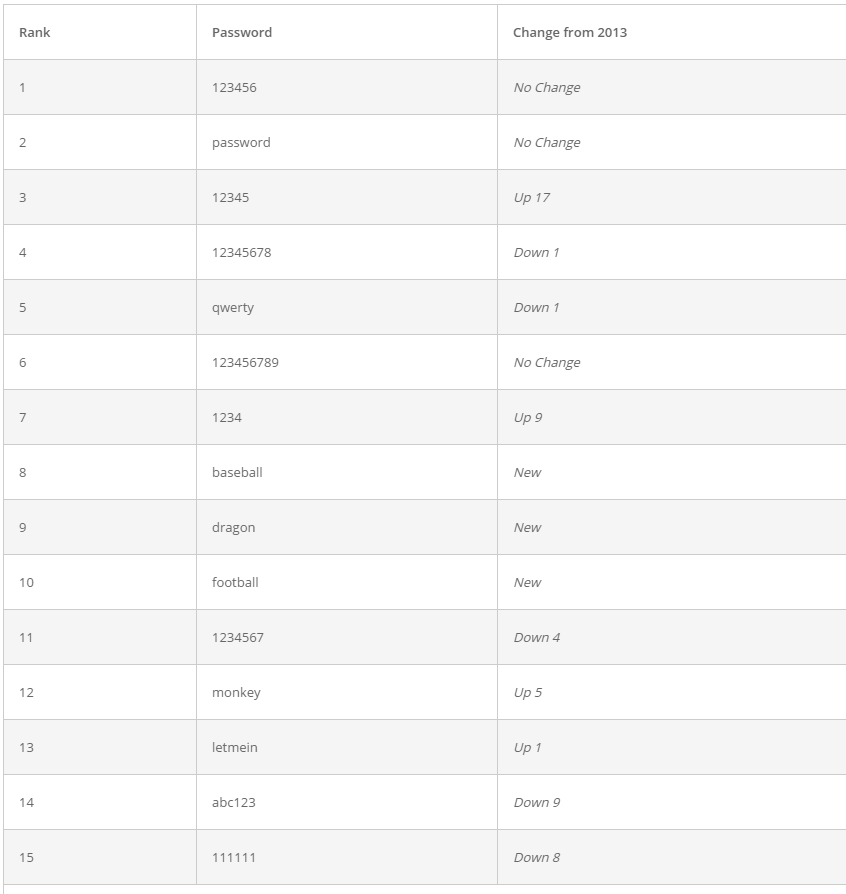Select the 123456789 password entry
This screenshot has height=894, width=846.
245,363
